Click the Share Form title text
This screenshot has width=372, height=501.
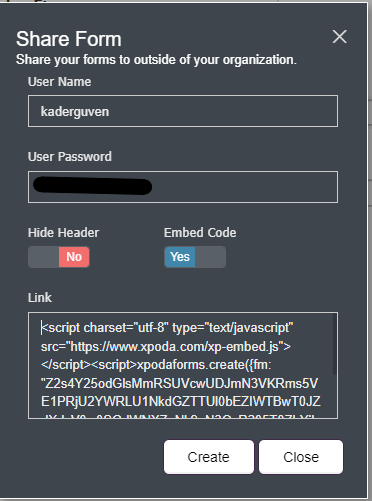point(69,39)
